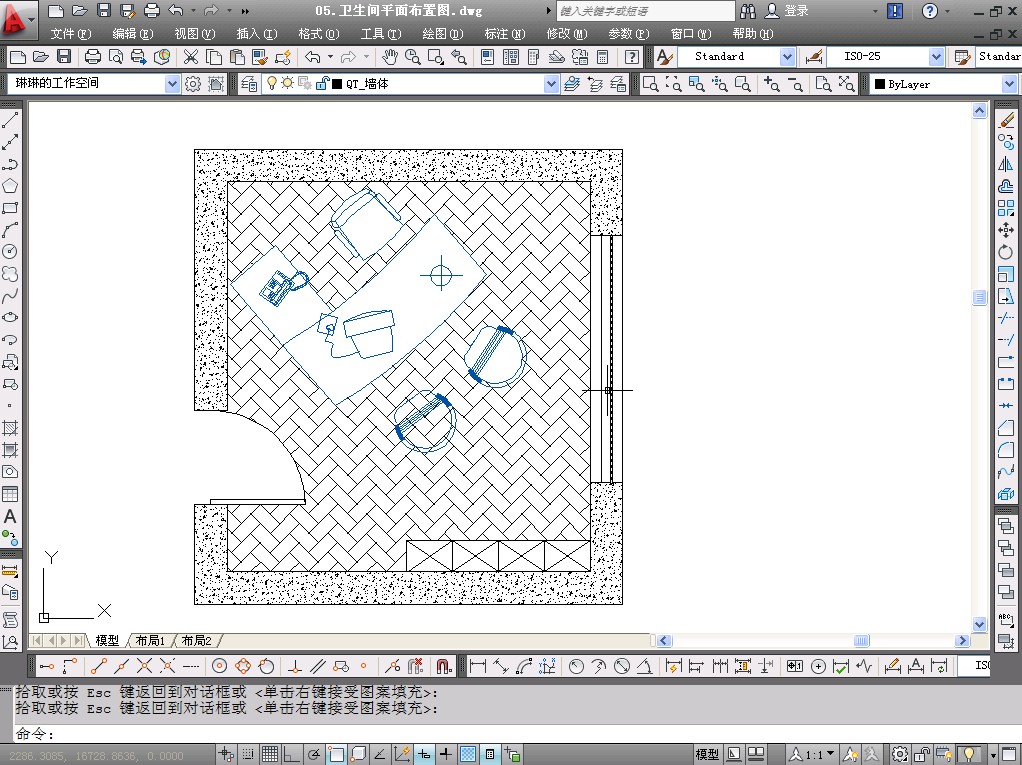The height and width of the screenshot is (765, 1022).
Task: Click the Print icon in standard toolbar
Action: click(x=92, y=57)
